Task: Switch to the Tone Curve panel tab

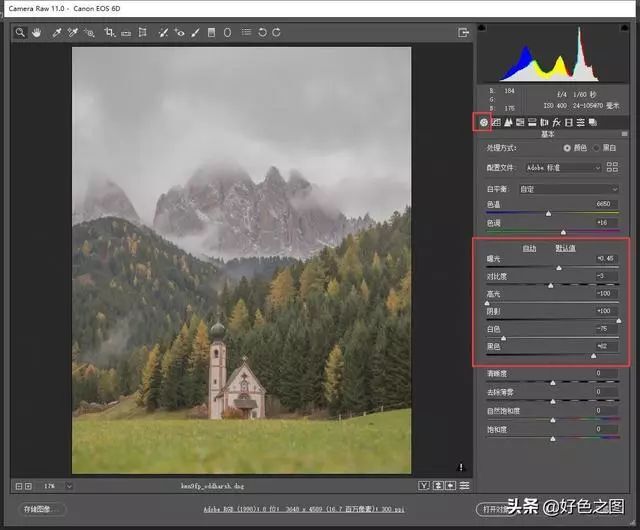Action: [x=496, y=122]
